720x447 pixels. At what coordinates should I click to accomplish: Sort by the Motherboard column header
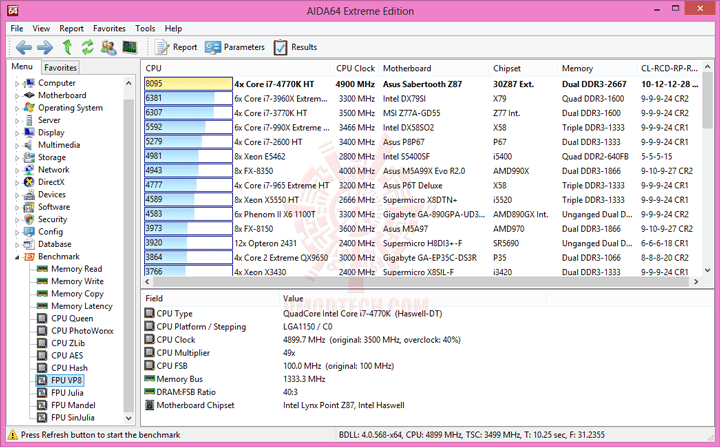433,68
